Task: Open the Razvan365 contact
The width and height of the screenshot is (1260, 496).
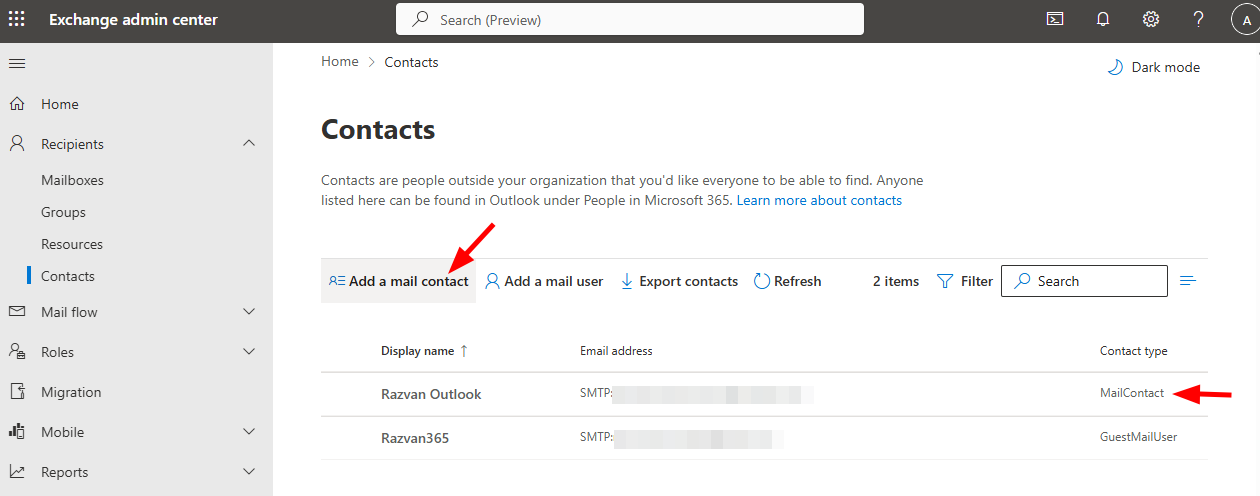Action: [415, 438]
